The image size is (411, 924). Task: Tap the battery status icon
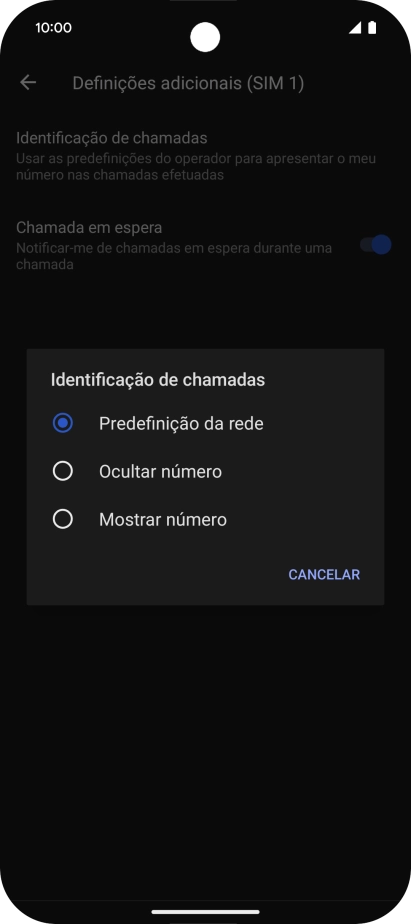pyautogui.click(x=372, y=28)
